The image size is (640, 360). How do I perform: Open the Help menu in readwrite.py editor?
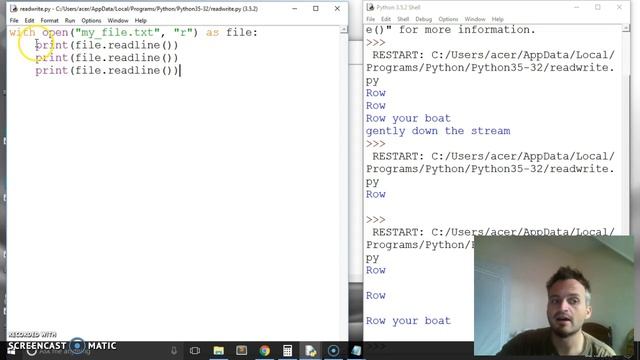click(140, 20)
